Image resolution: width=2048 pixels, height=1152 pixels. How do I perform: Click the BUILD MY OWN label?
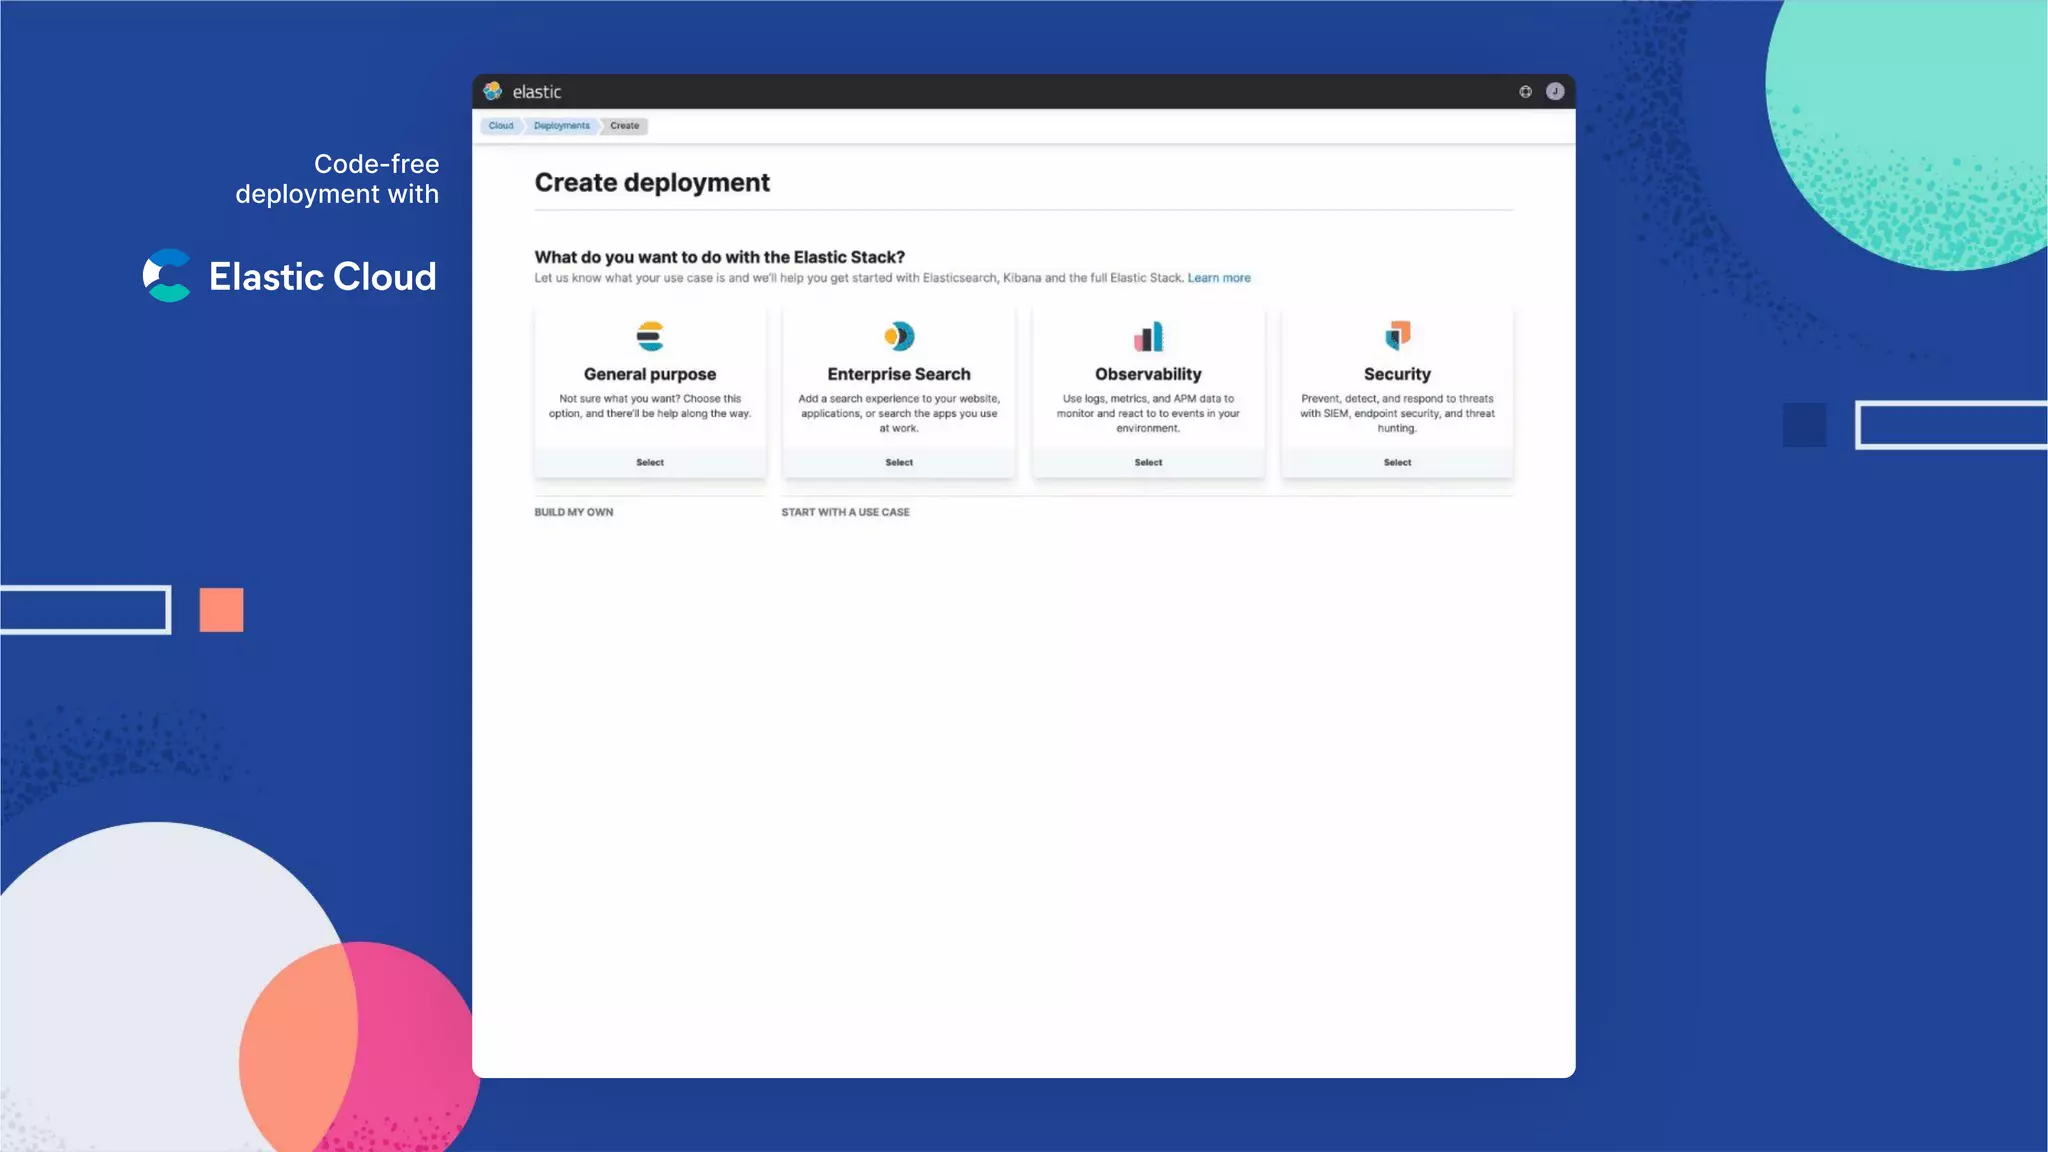coord(574,512)
